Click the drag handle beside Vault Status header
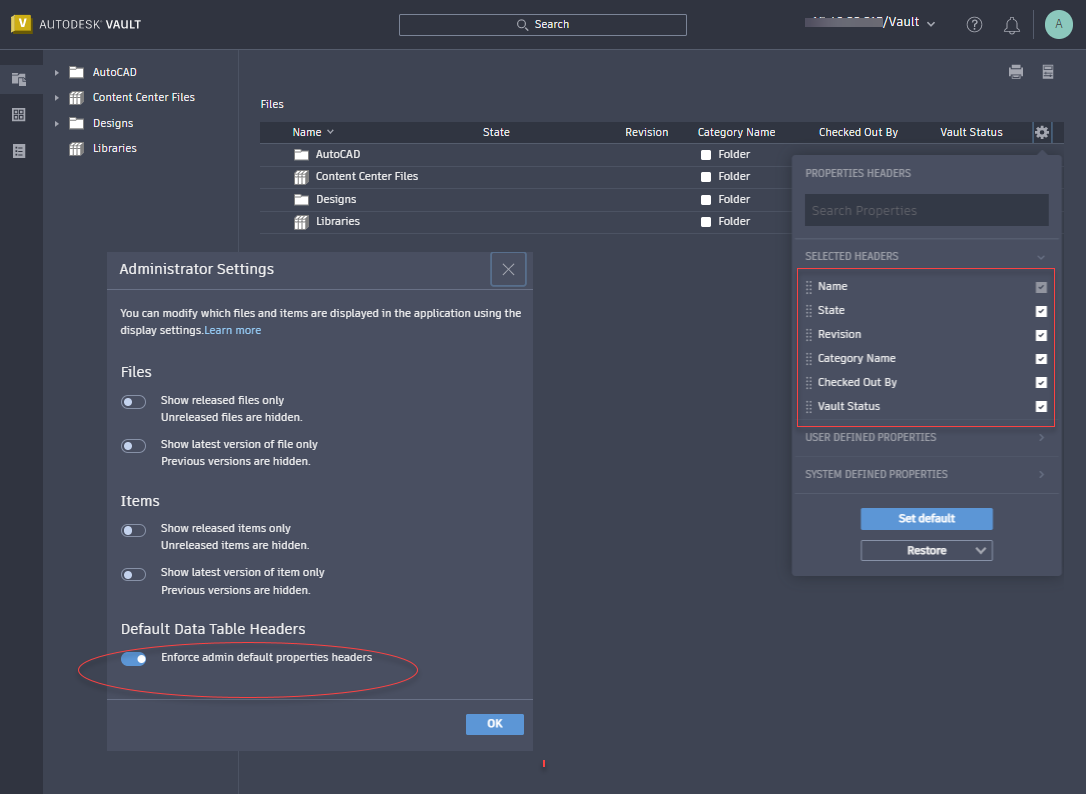 [x=808, y=407]
